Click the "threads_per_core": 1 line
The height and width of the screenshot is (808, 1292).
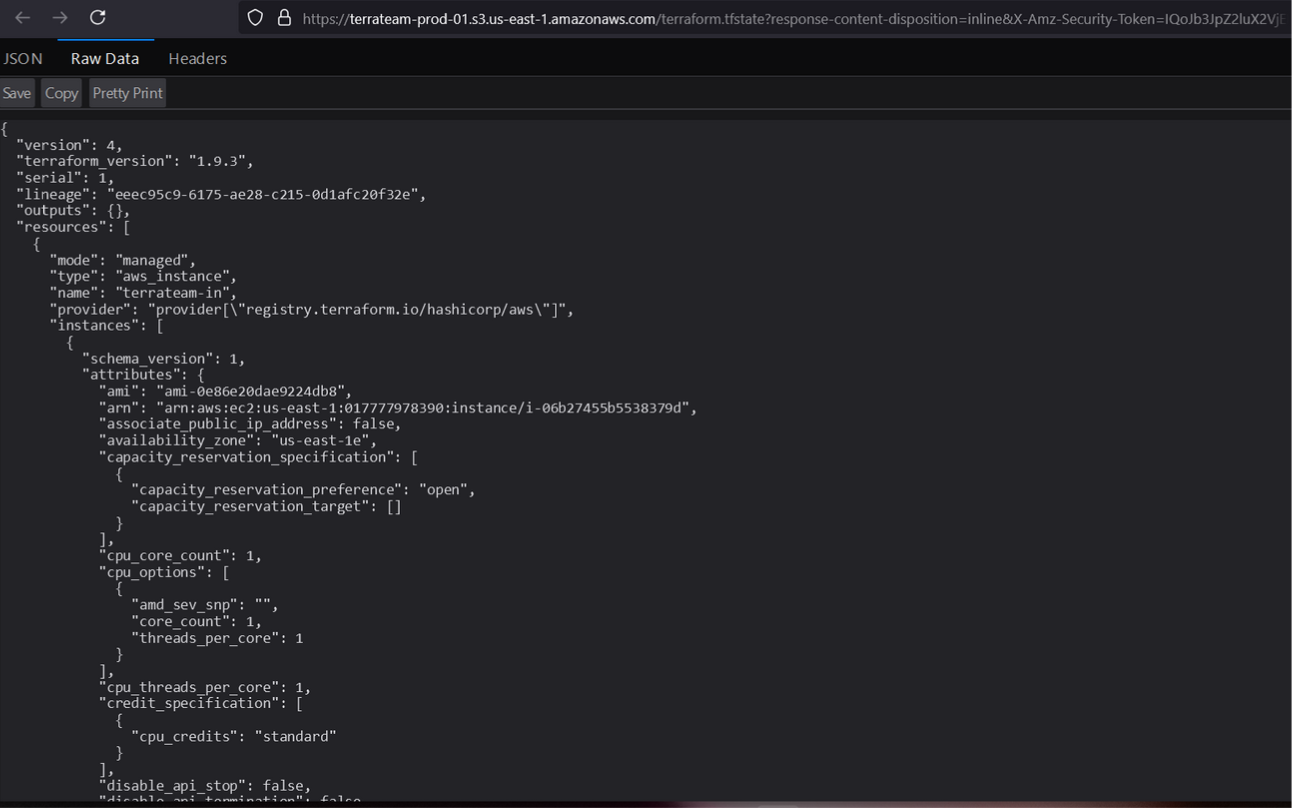click(x=217, y=638)
